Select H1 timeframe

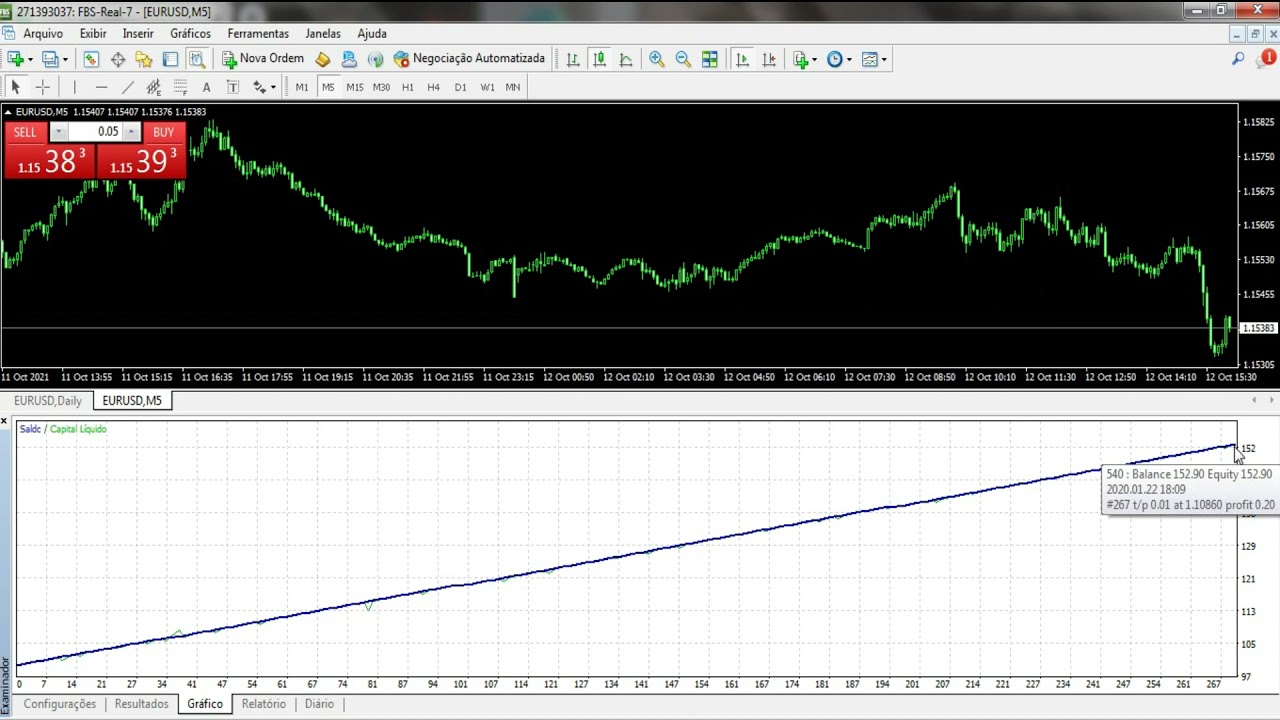coord(408,87)
